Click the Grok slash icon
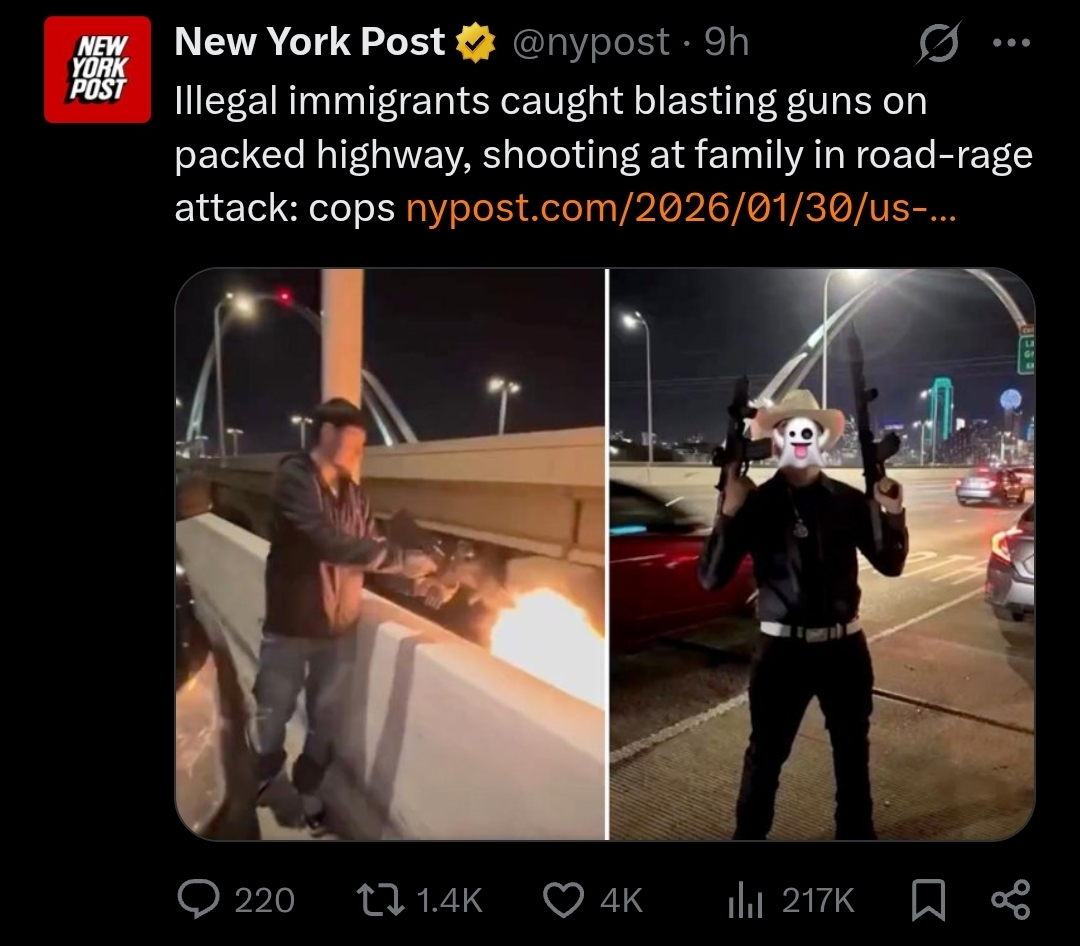This screenshot has width=1080, height=946. point(939,43)
